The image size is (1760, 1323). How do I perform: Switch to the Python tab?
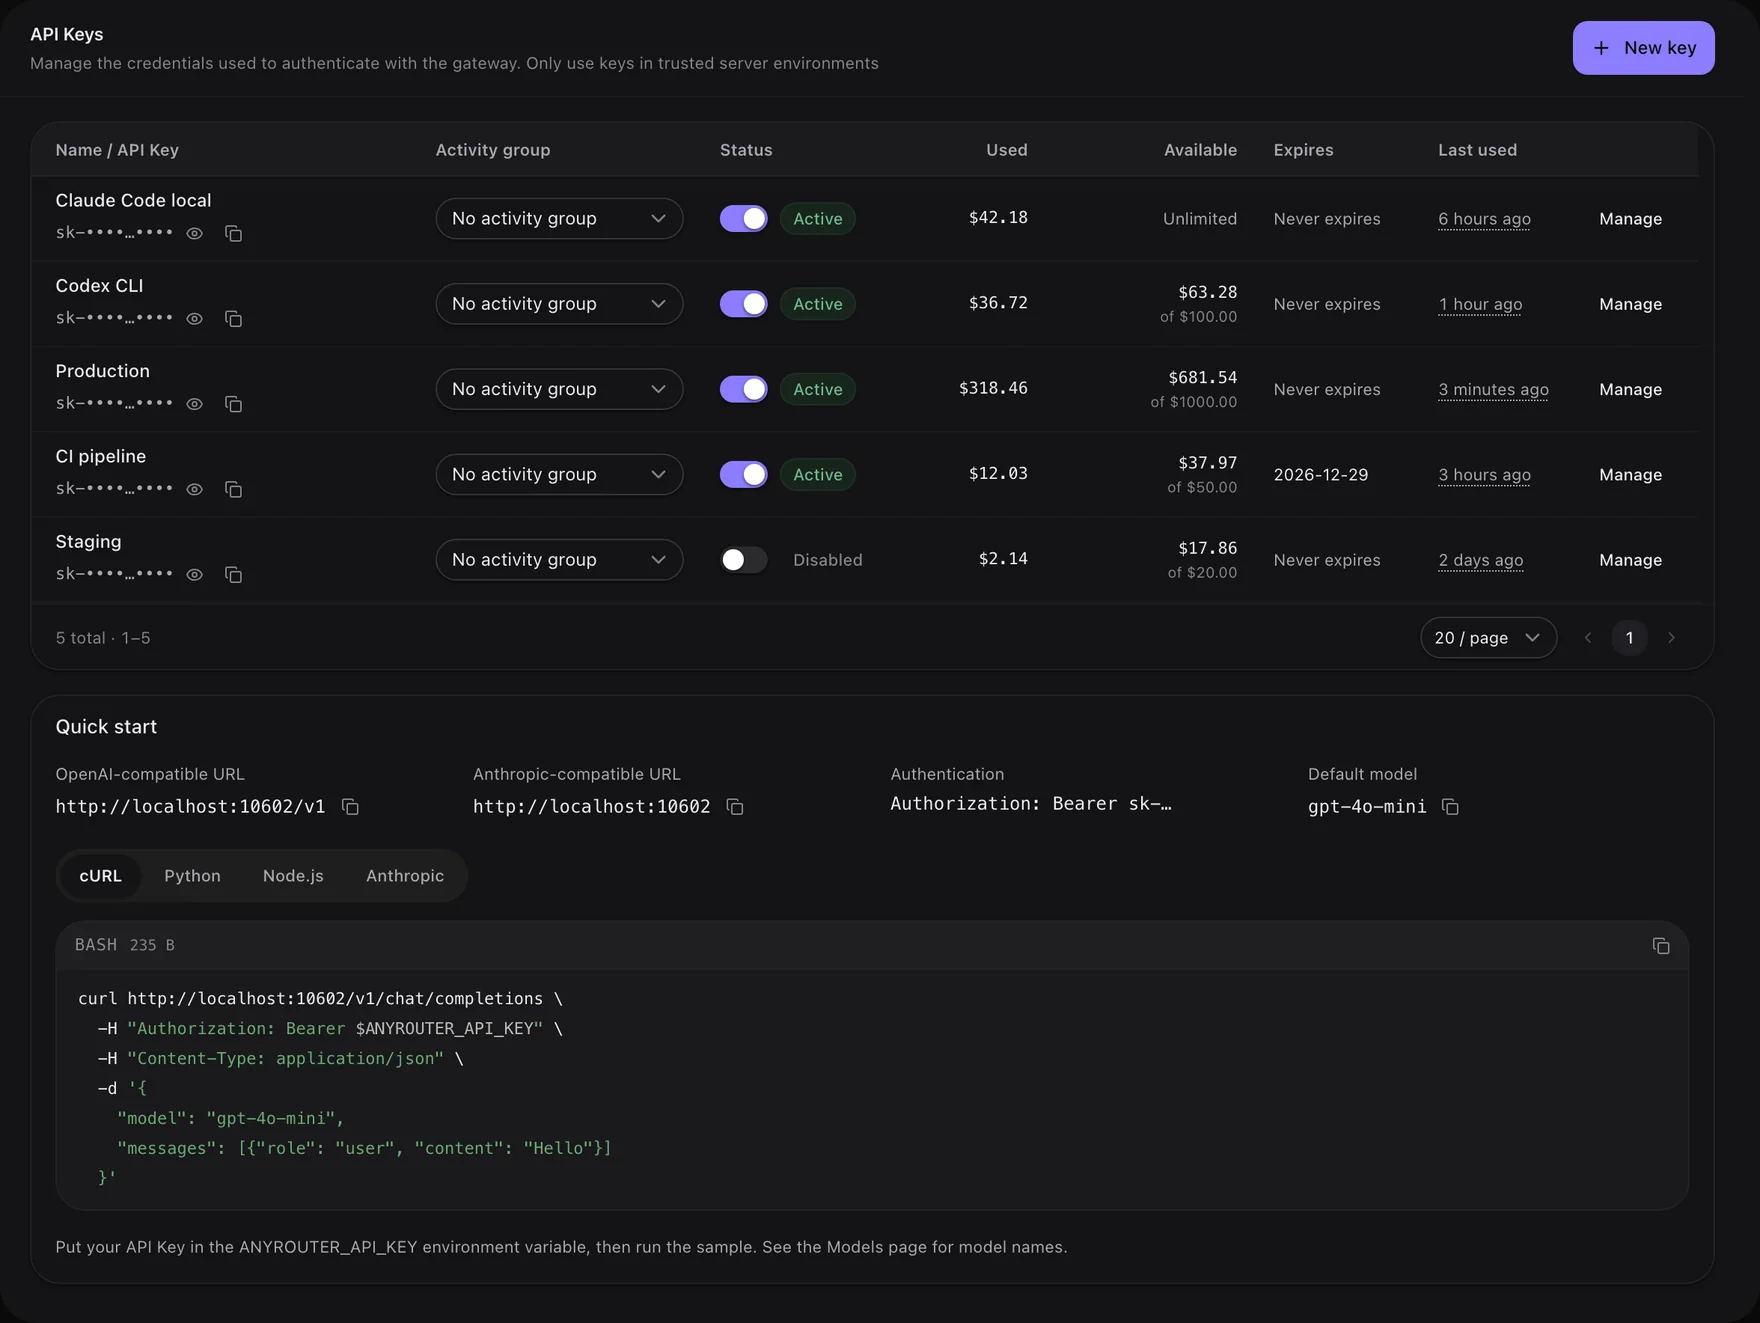[192, 875]
